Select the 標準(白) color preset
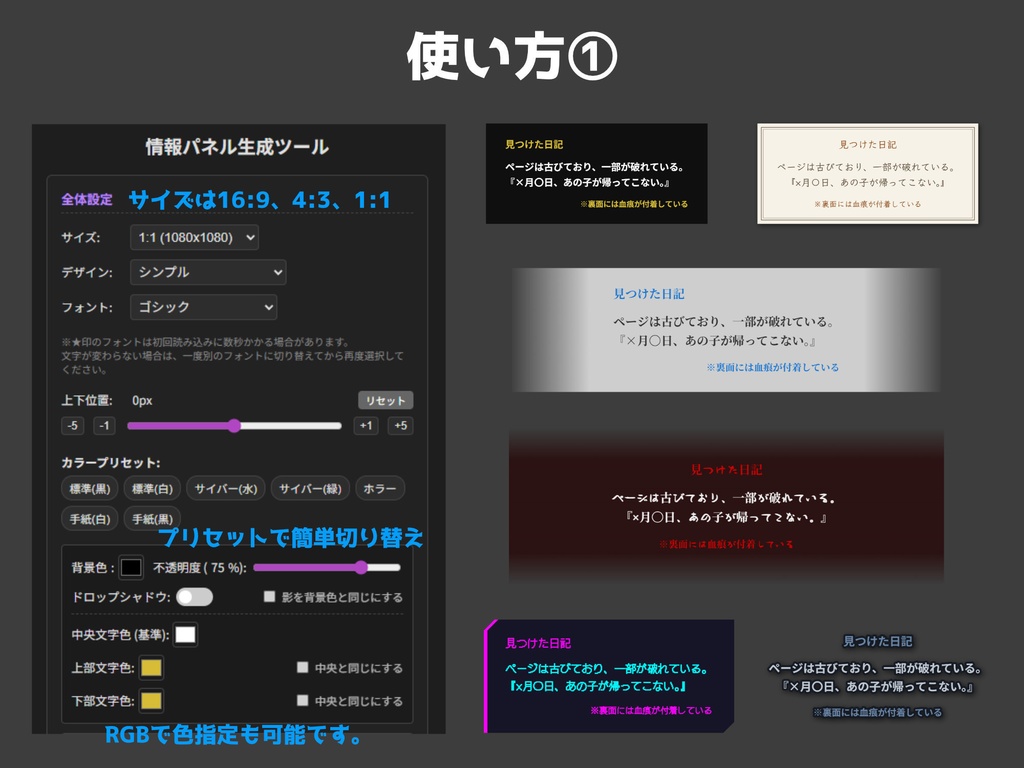Viewport: 1024px width, 768px height. point(150,488)
